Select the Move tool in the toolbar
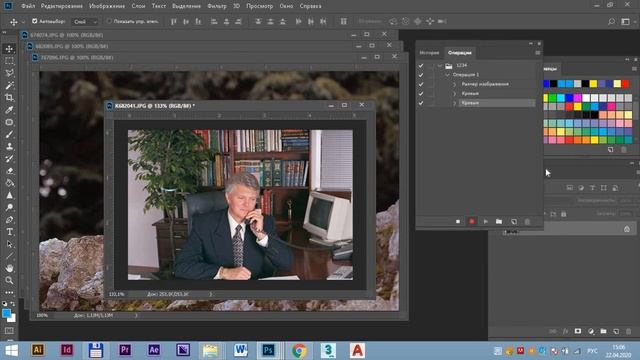The image size is (640, 360). 9,49
